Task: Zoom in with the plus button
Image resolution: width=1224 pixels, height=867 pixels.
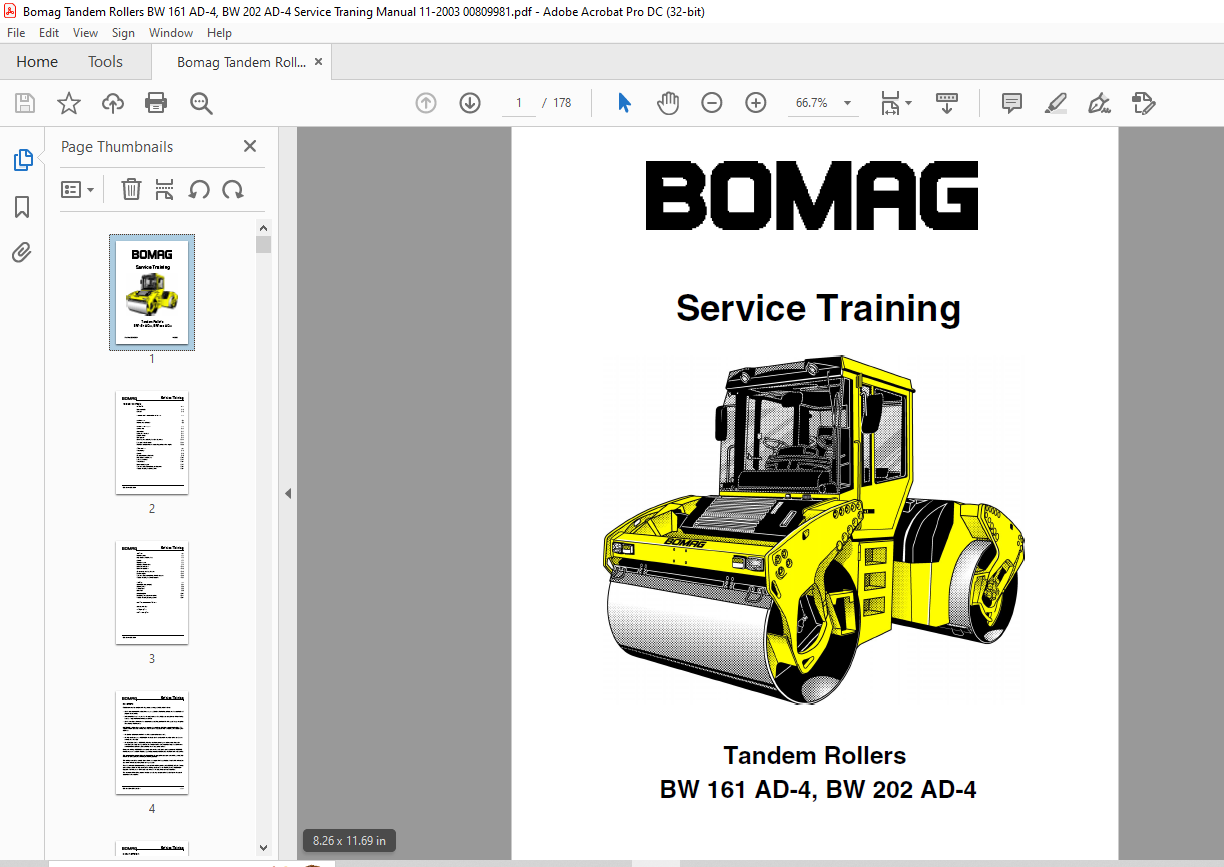Action: [756, 103]
